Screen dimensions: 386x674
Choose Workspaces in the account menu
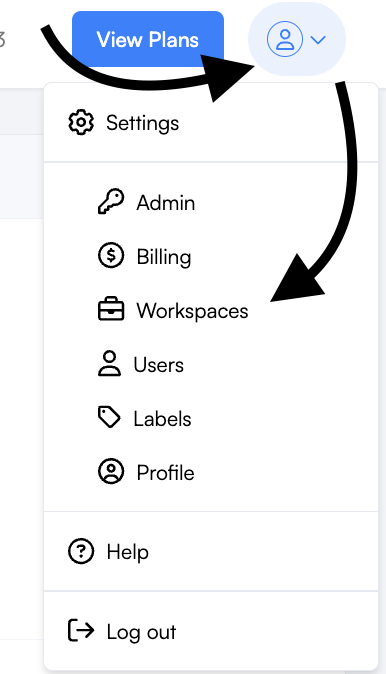(x=192, y=311)
